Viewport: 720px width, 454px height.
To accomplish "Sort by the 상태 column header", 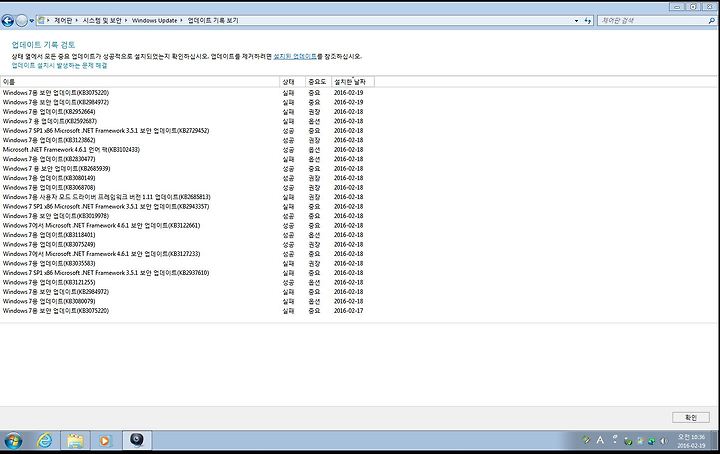I will tap(292, 82).
